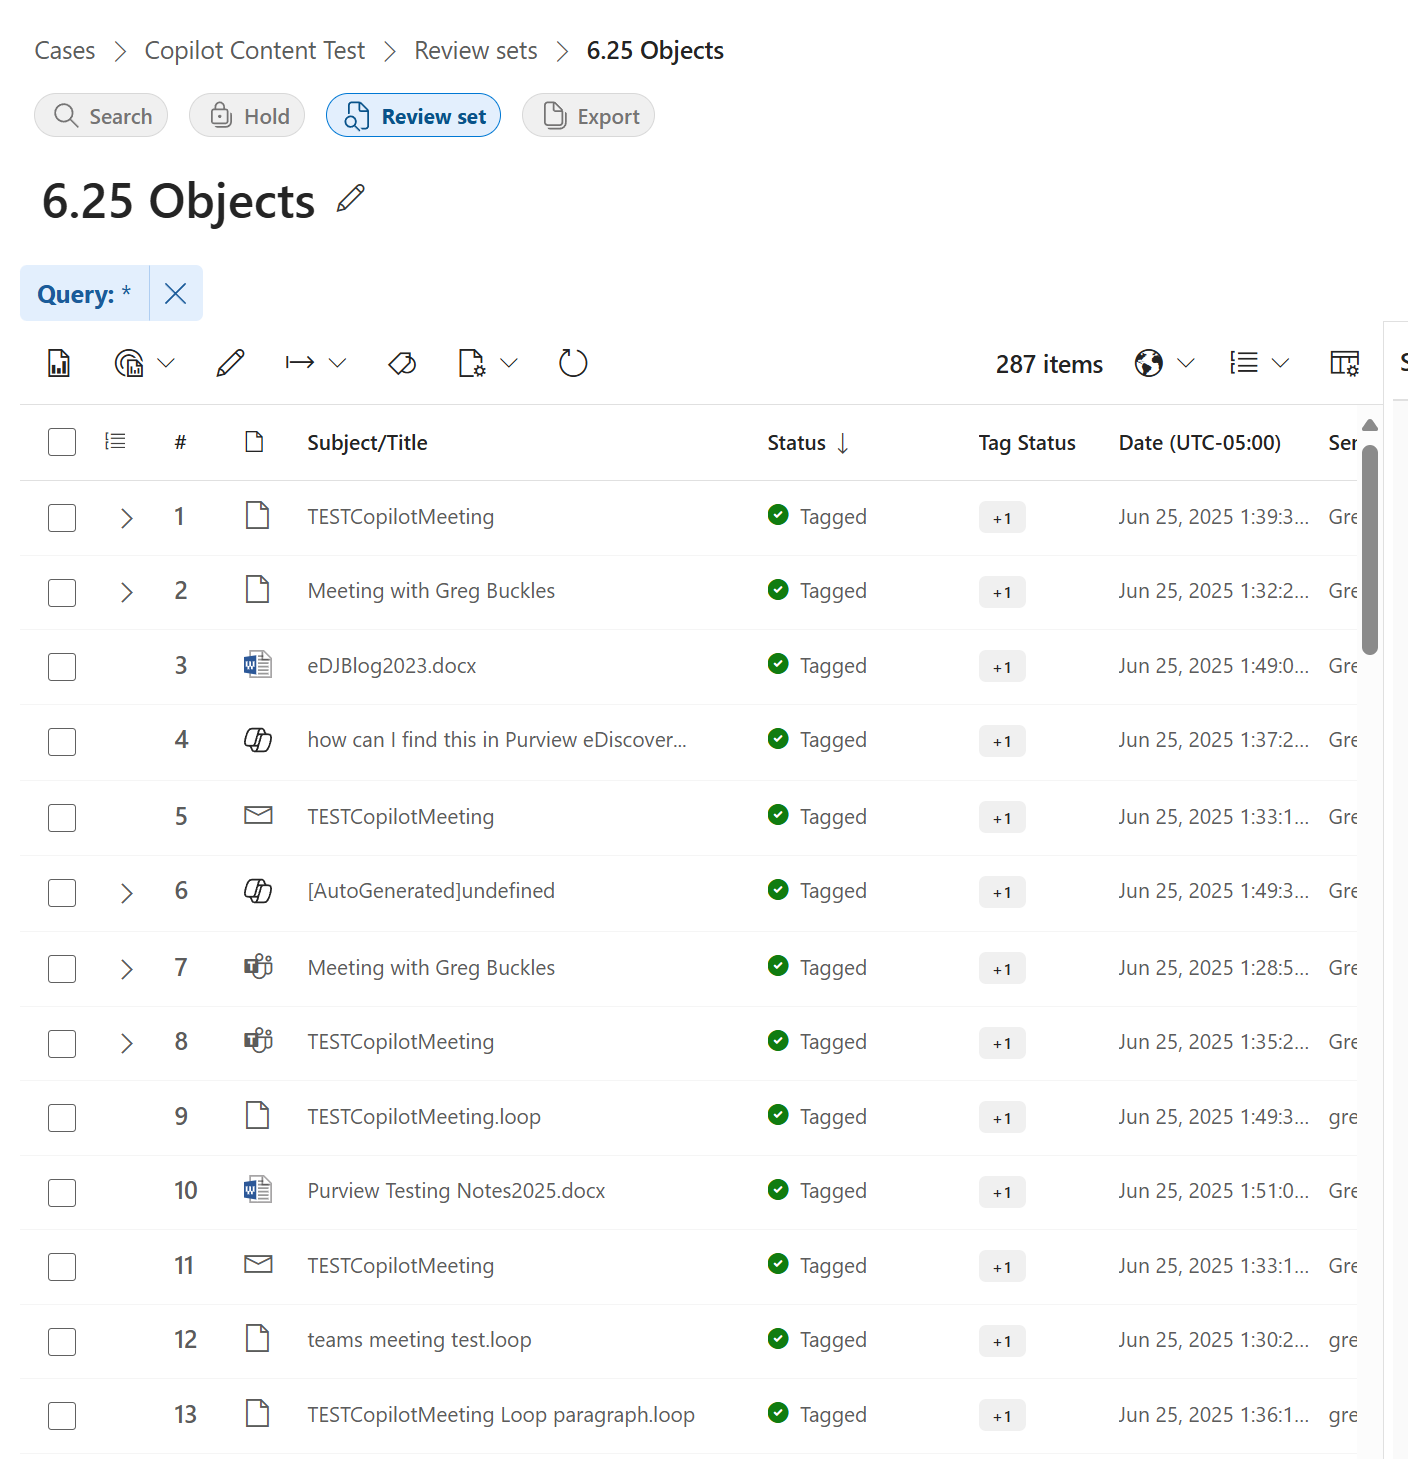This screenshot has height=1459, width=1408.
Task: Open the time zone globe dropdown arrow
Action: (1186, 363)
